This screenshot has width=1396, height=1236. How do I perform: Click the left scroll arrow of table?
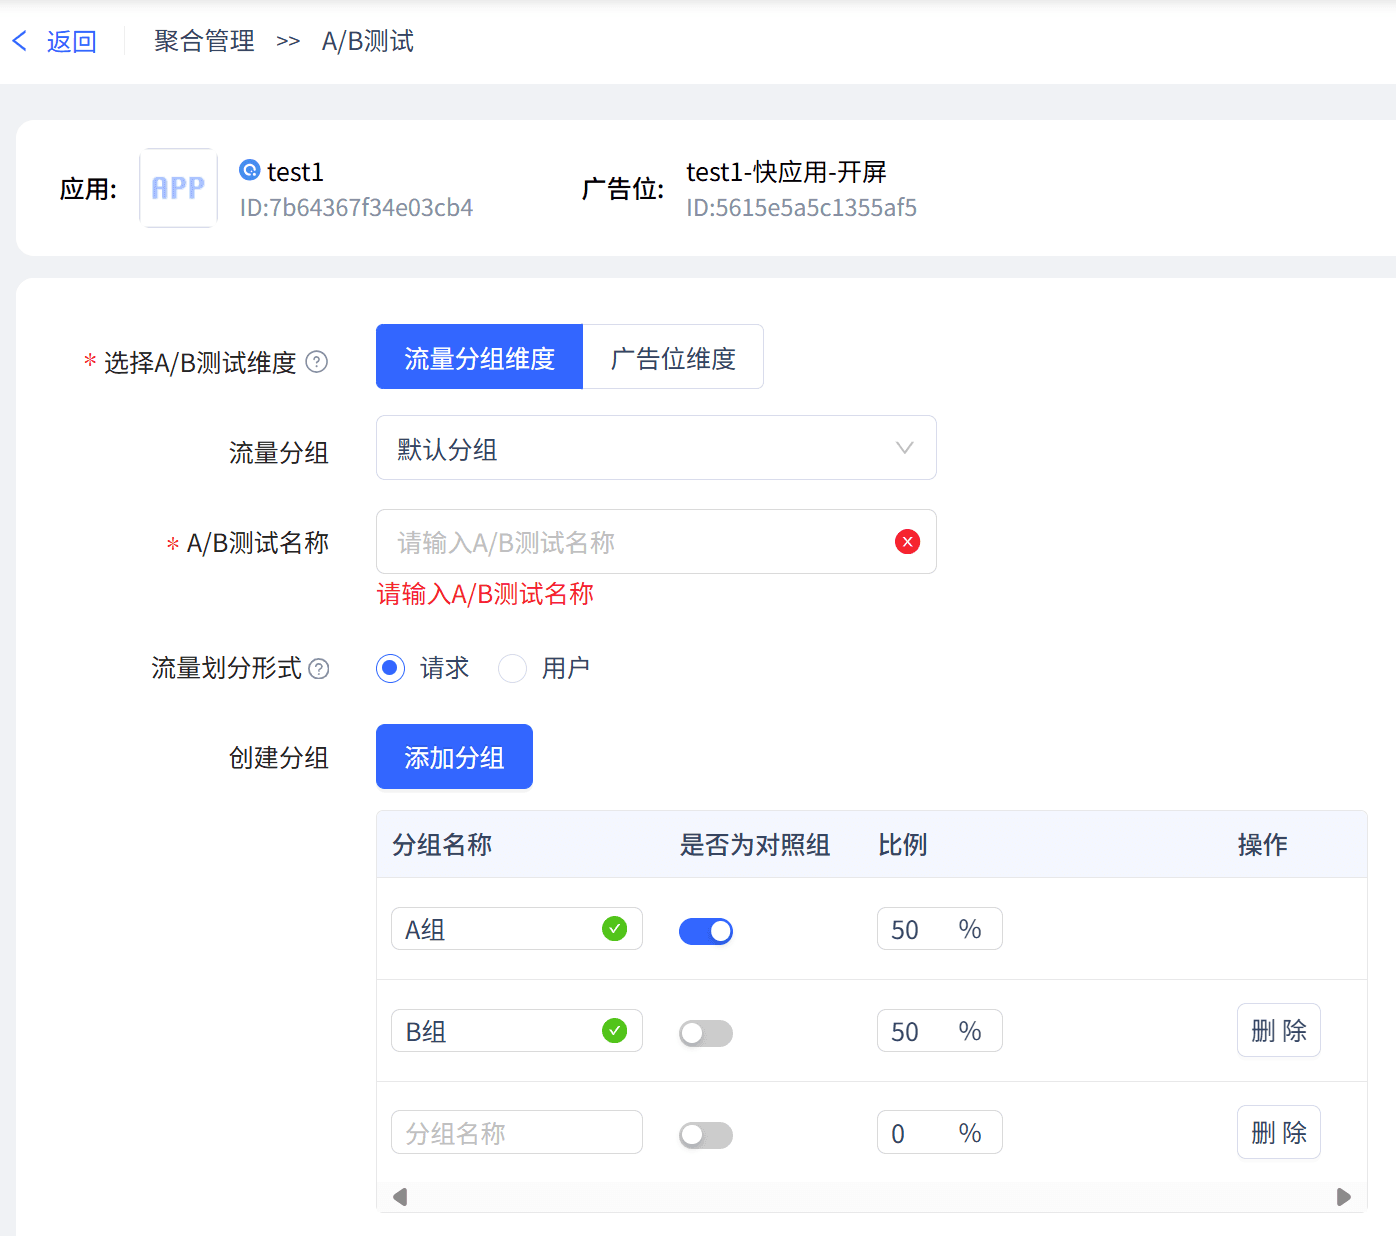[400, 1197]
